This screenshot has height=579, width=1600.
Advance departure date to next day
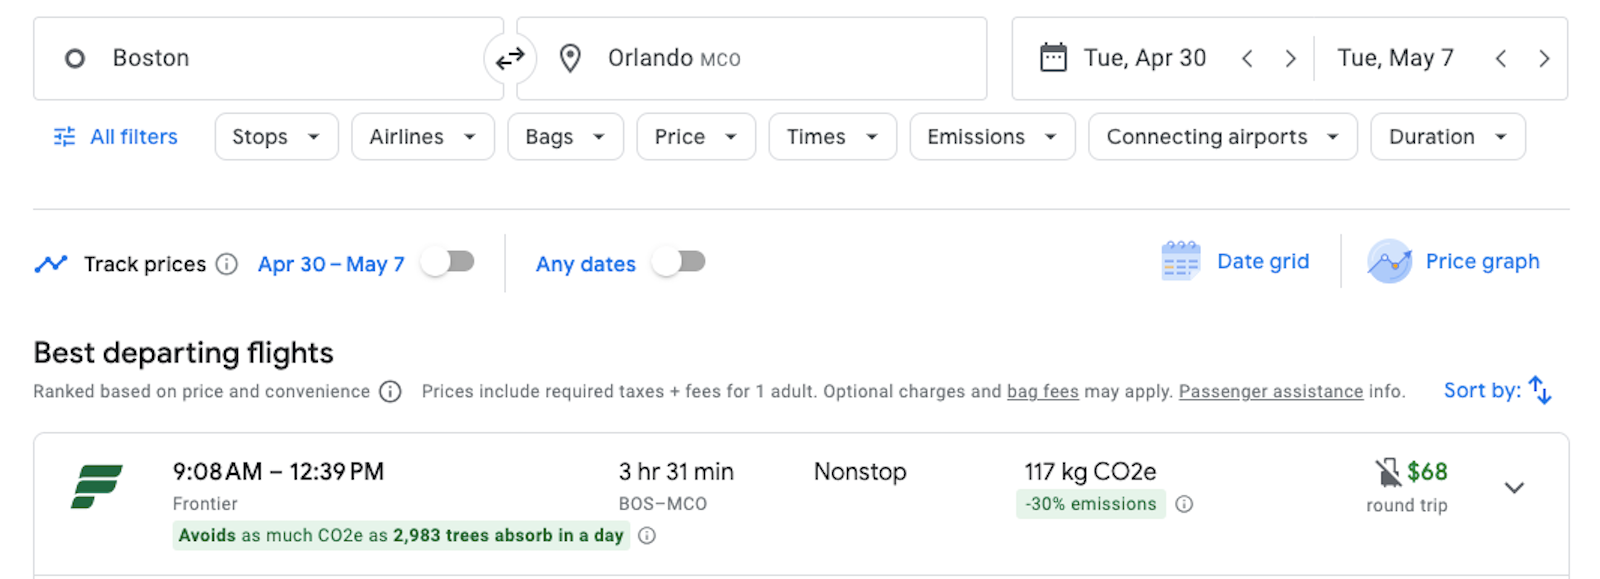pyautogui.click(x=1290, y=59)
